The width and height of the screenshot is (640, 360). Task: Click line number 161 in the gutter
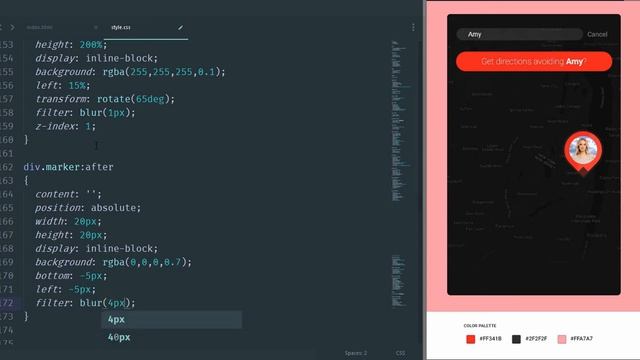[x=7, y=153]
